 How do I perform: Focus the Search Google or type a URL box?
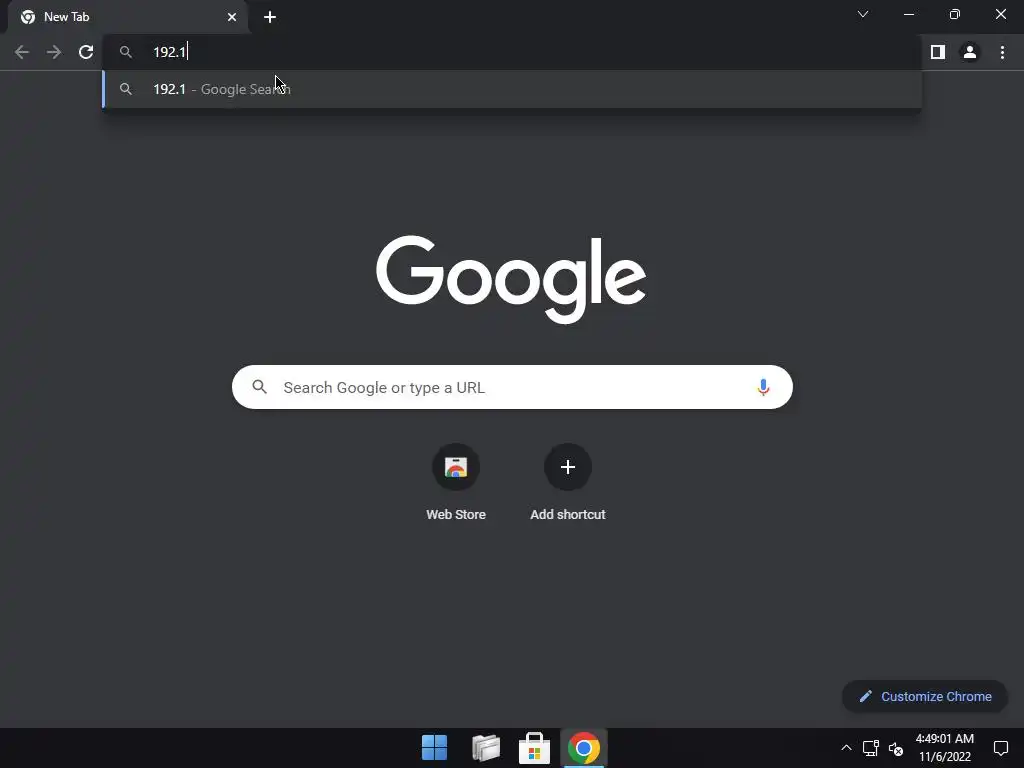(512, 387)
